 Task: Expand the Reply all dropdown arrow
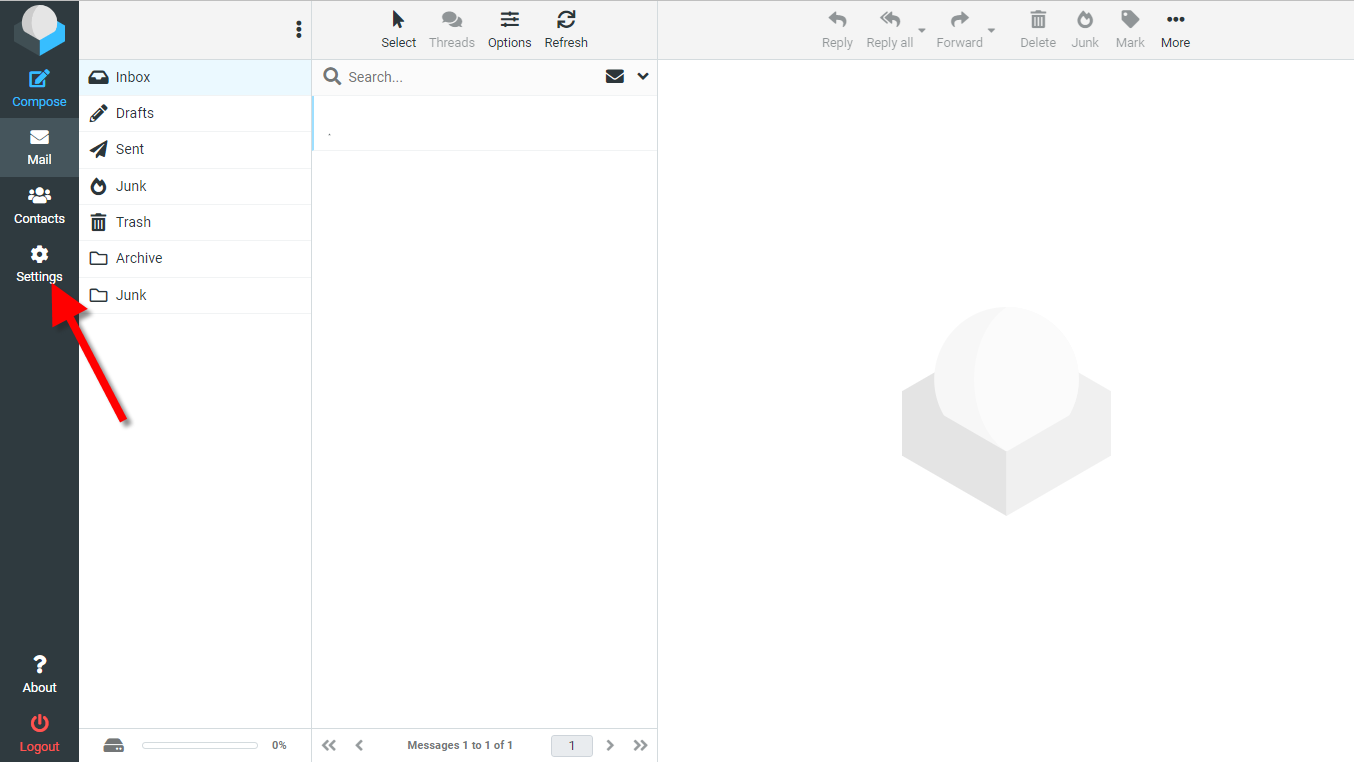[922, 30]
